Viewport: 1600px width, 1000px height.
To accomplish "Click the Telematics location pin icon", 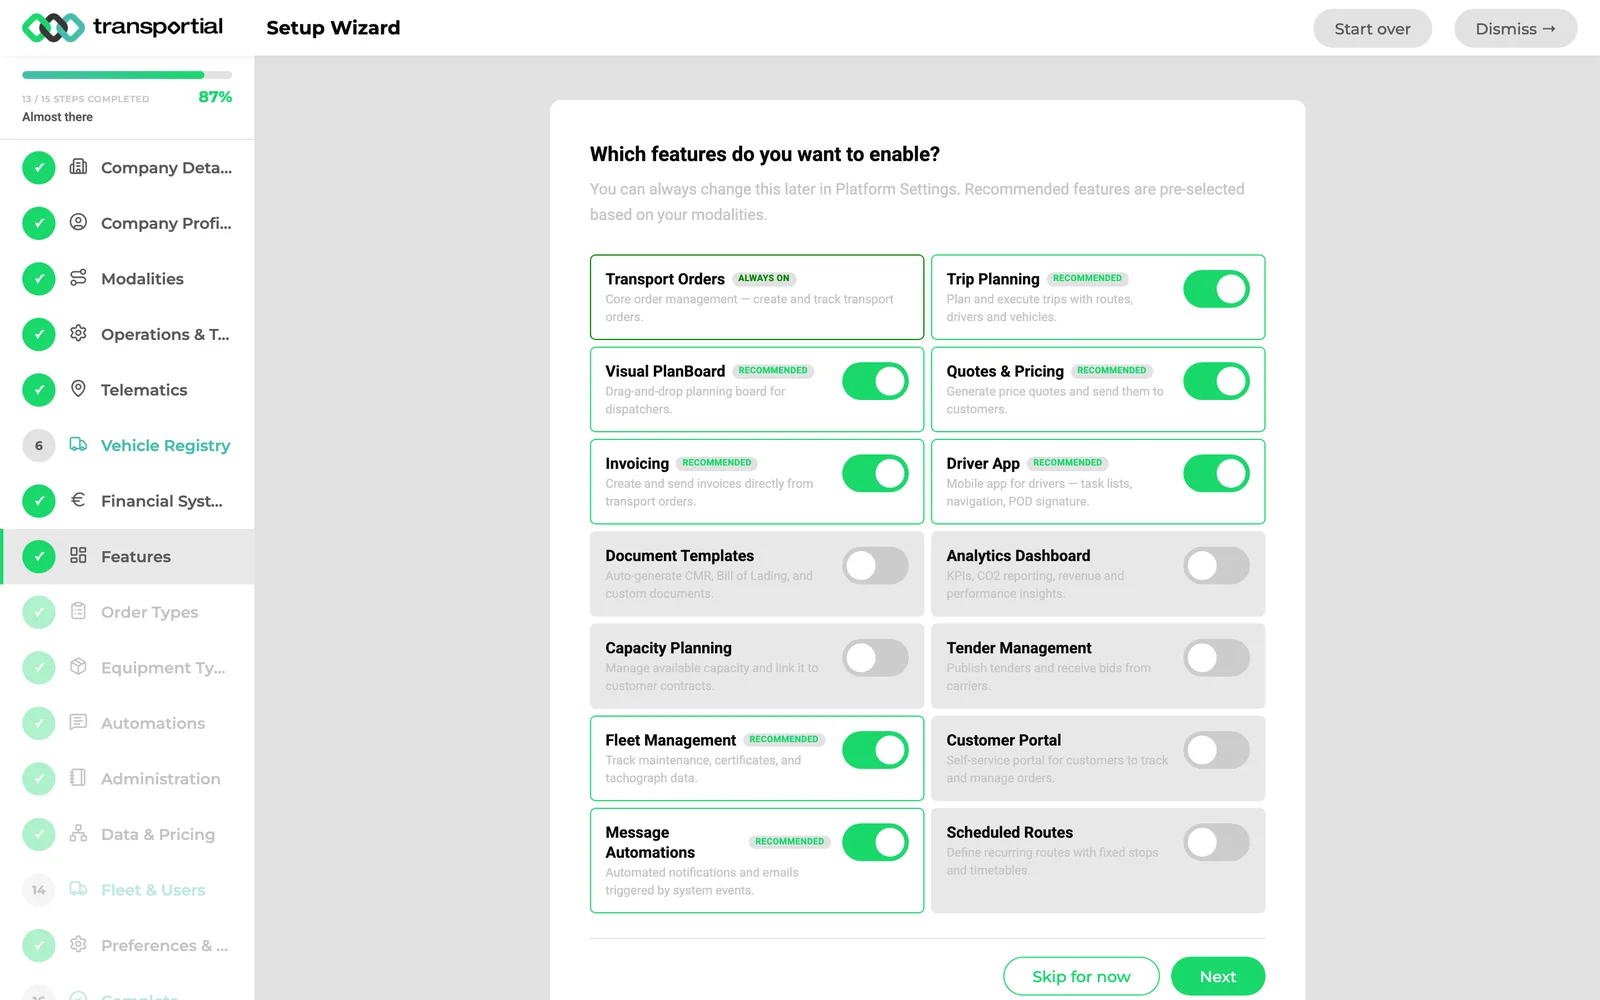I will point(78,388).
